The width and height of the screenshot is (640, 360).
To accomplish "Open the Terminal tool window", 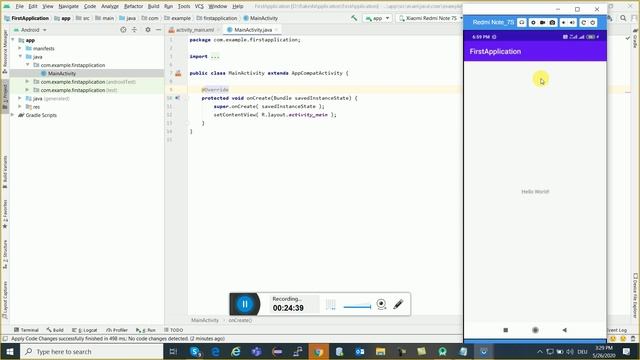I will coord(26,330).
